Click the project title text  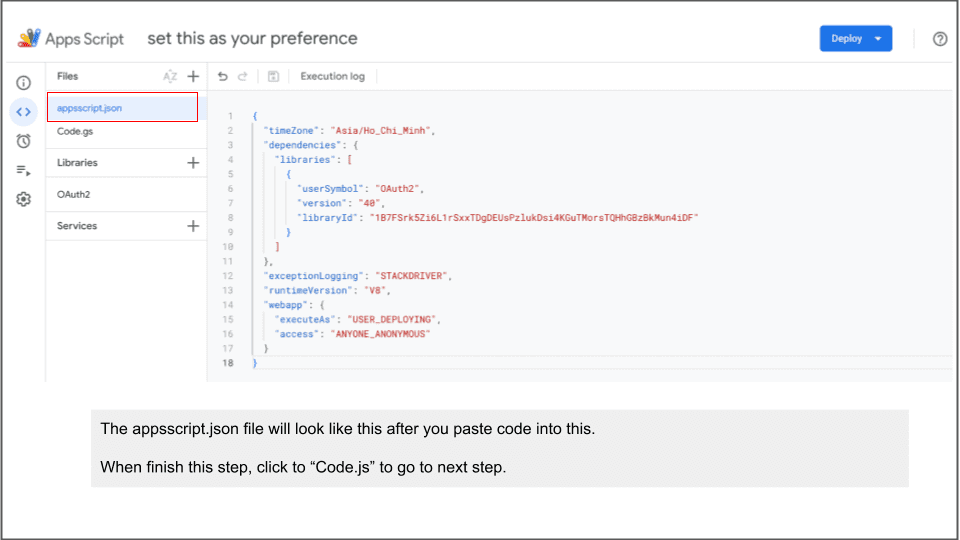(x=252, y=39)
